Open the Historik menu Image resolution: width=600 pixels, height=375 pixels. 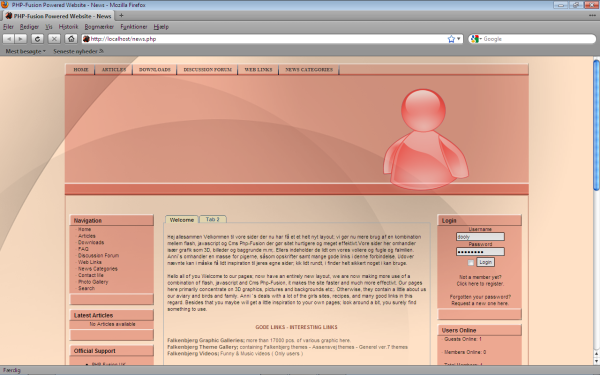(x=68, y=27)
